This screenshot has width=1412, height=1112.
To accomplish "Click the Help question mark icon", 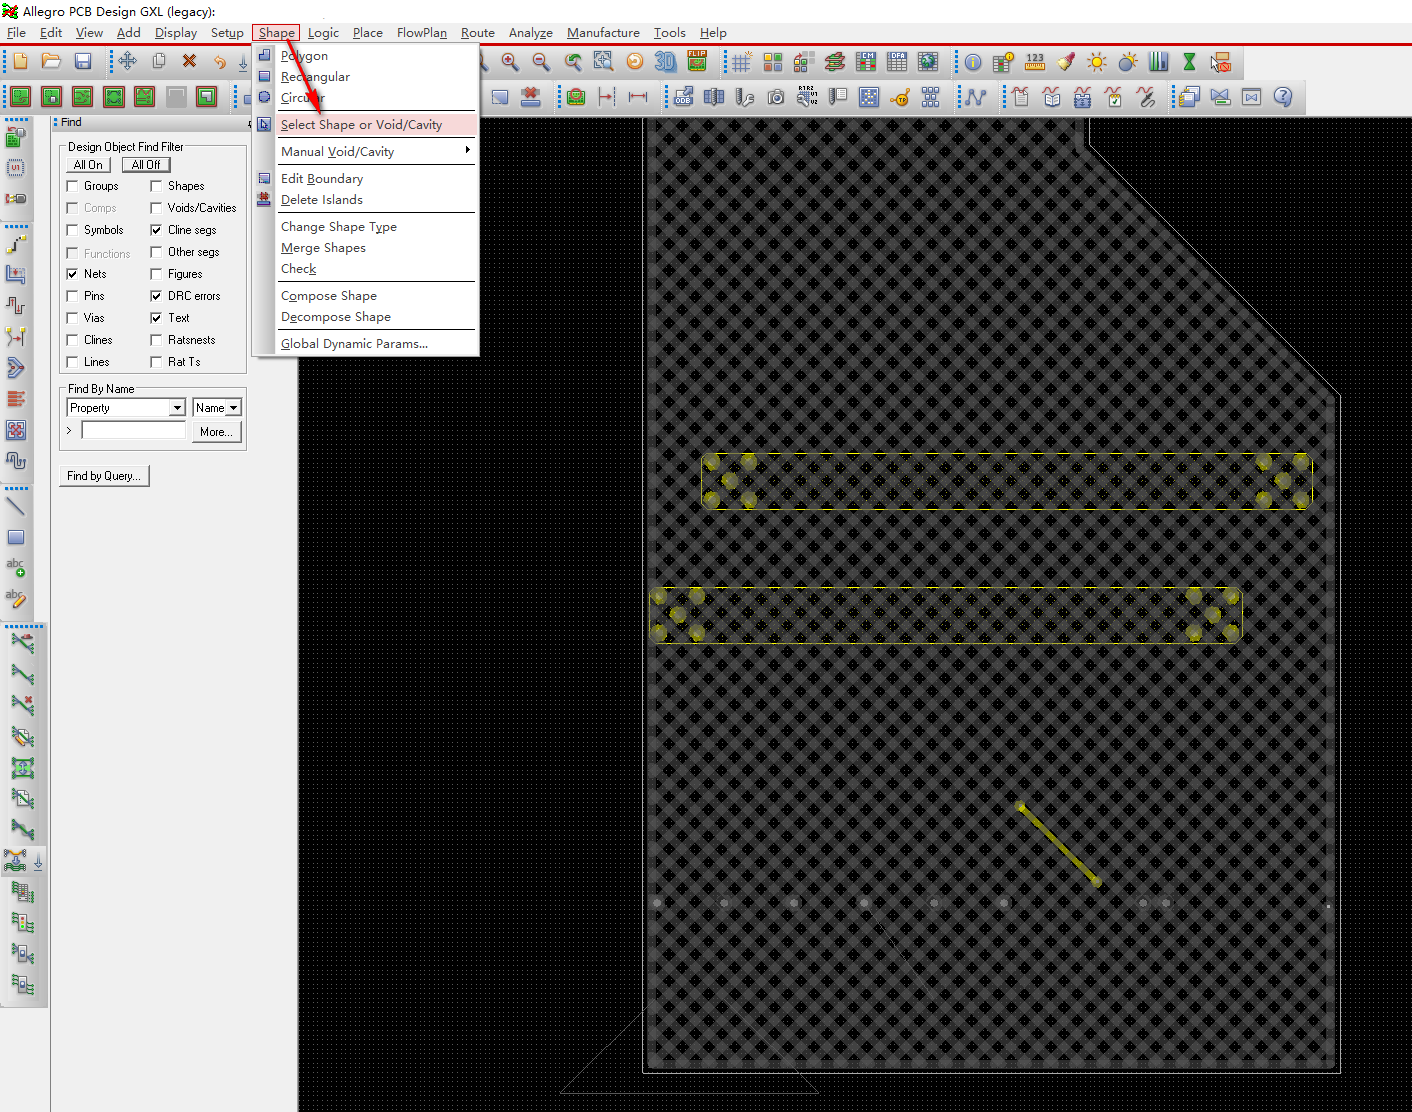I will pos(1284,97).
